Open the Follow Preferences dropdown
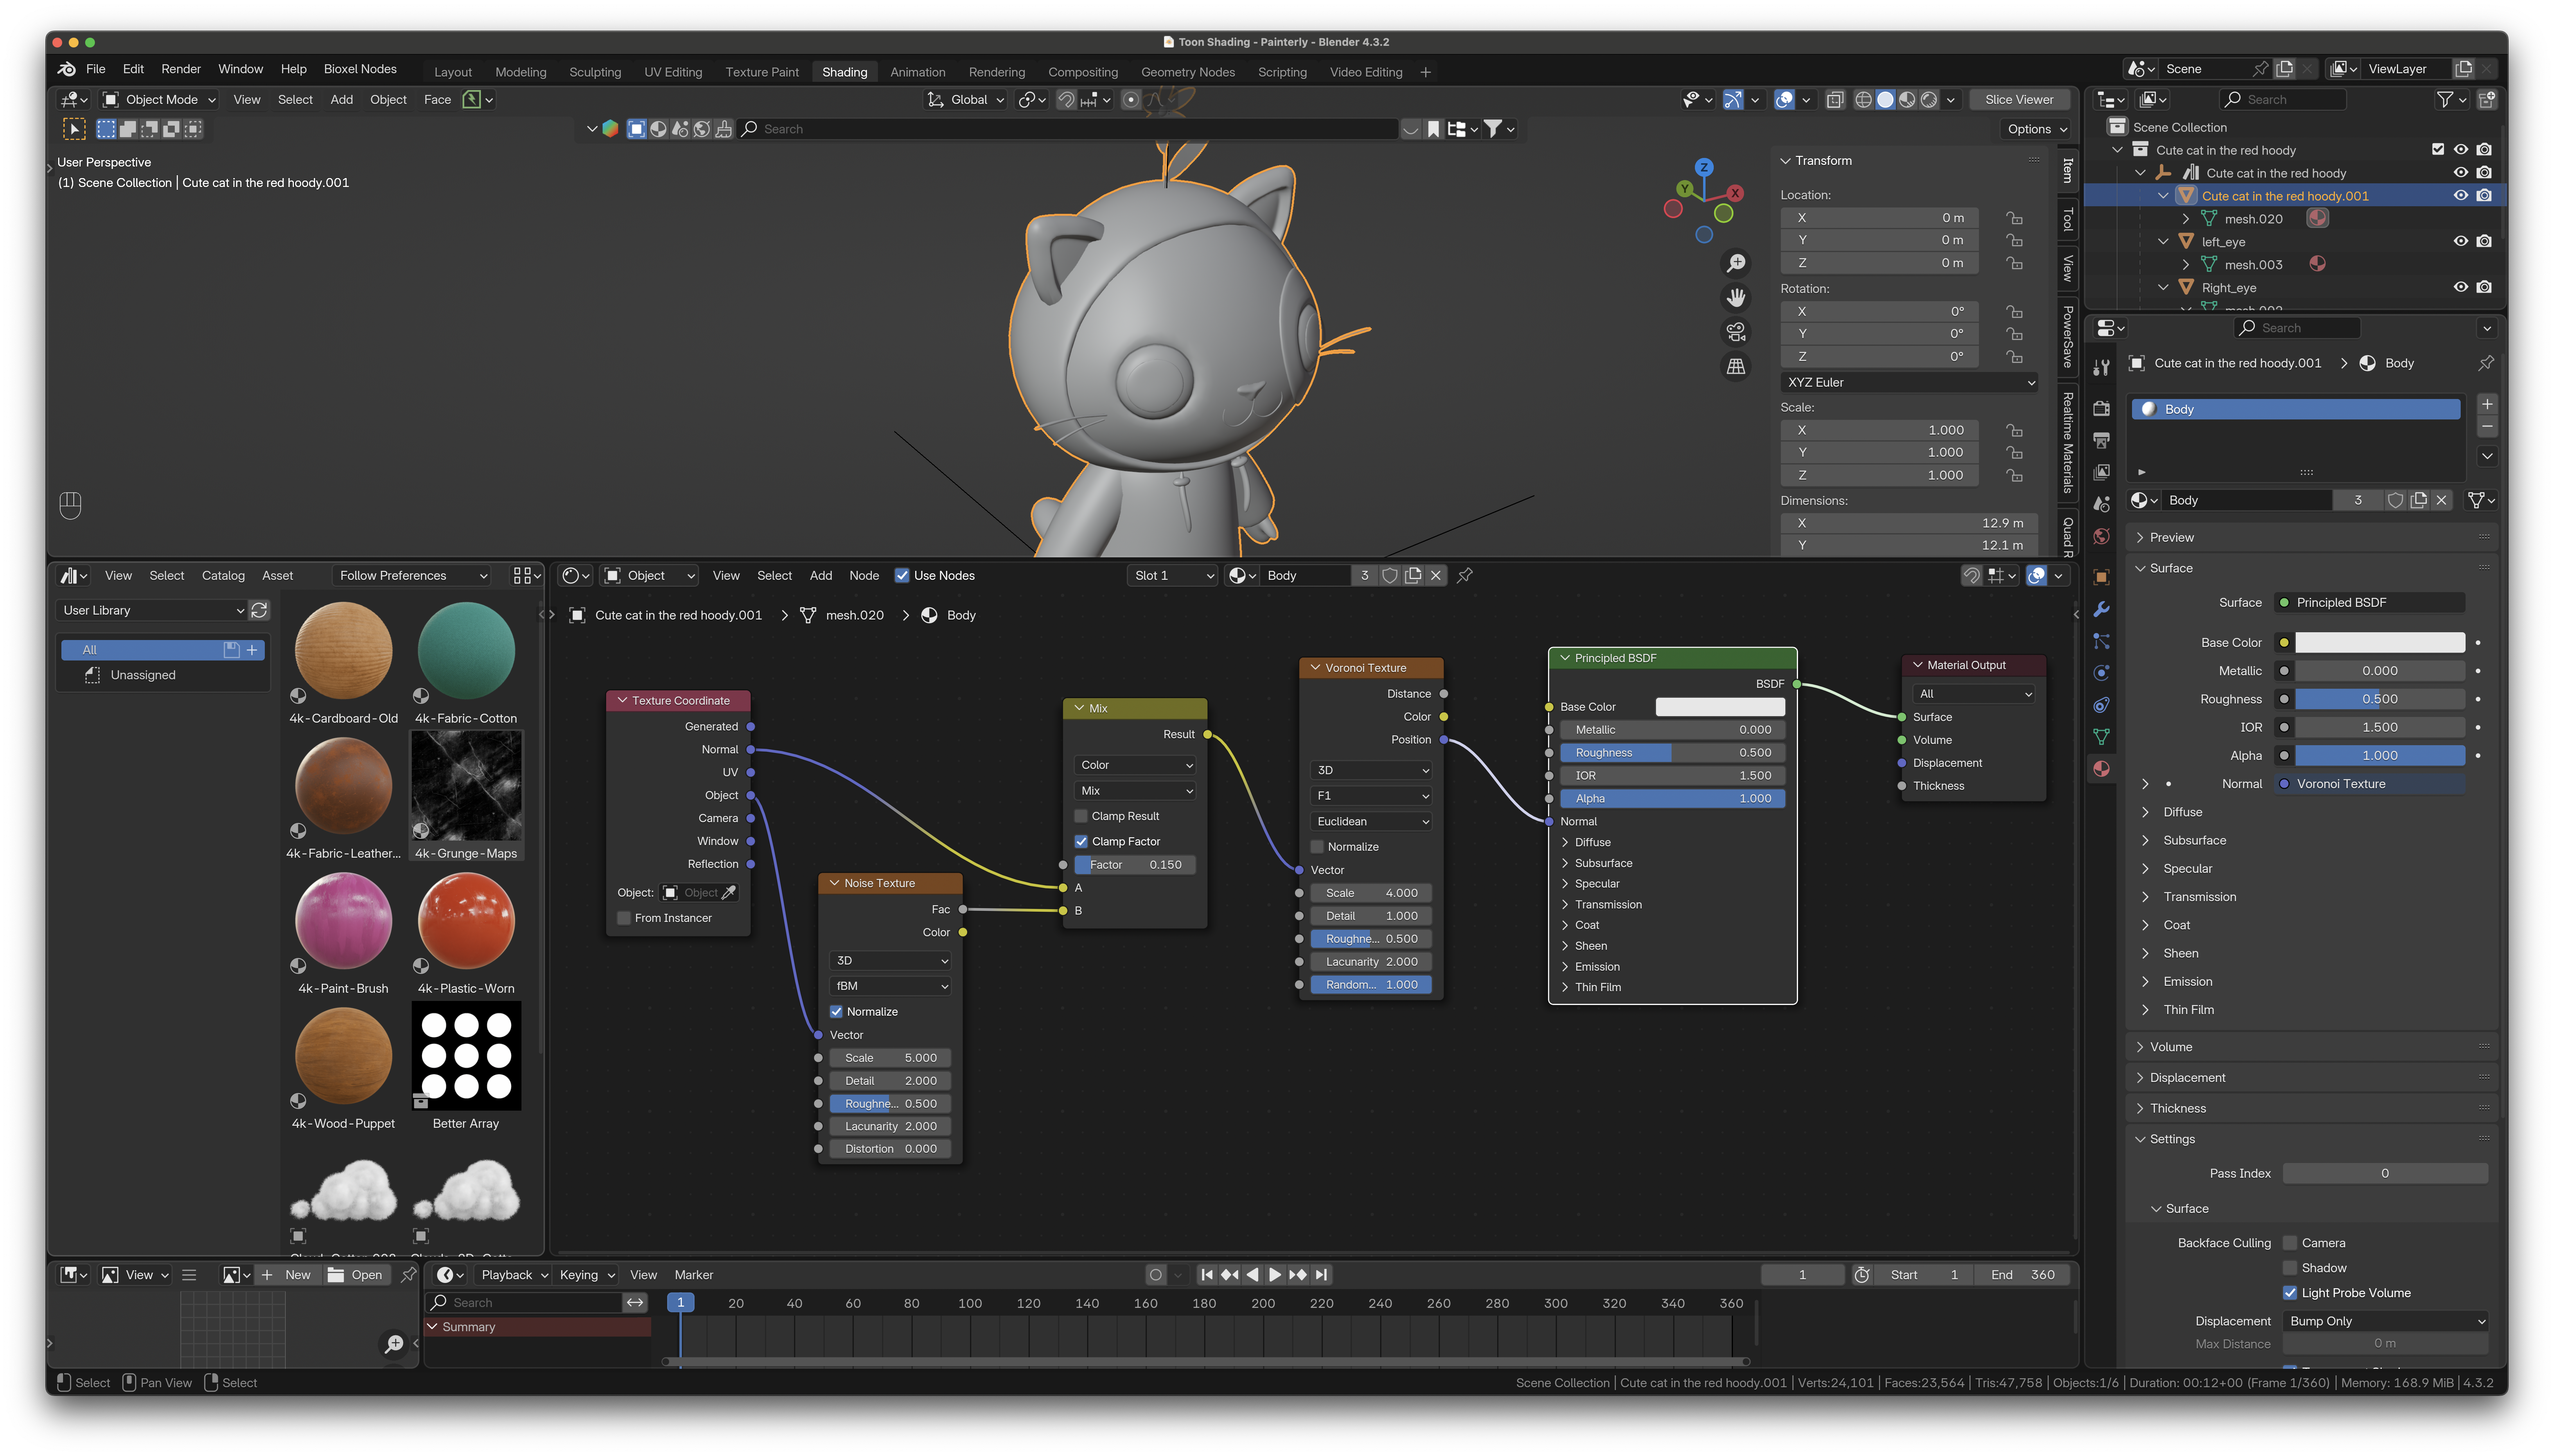The height and width of the screenshot is (1456, 2554). point(413,576)
